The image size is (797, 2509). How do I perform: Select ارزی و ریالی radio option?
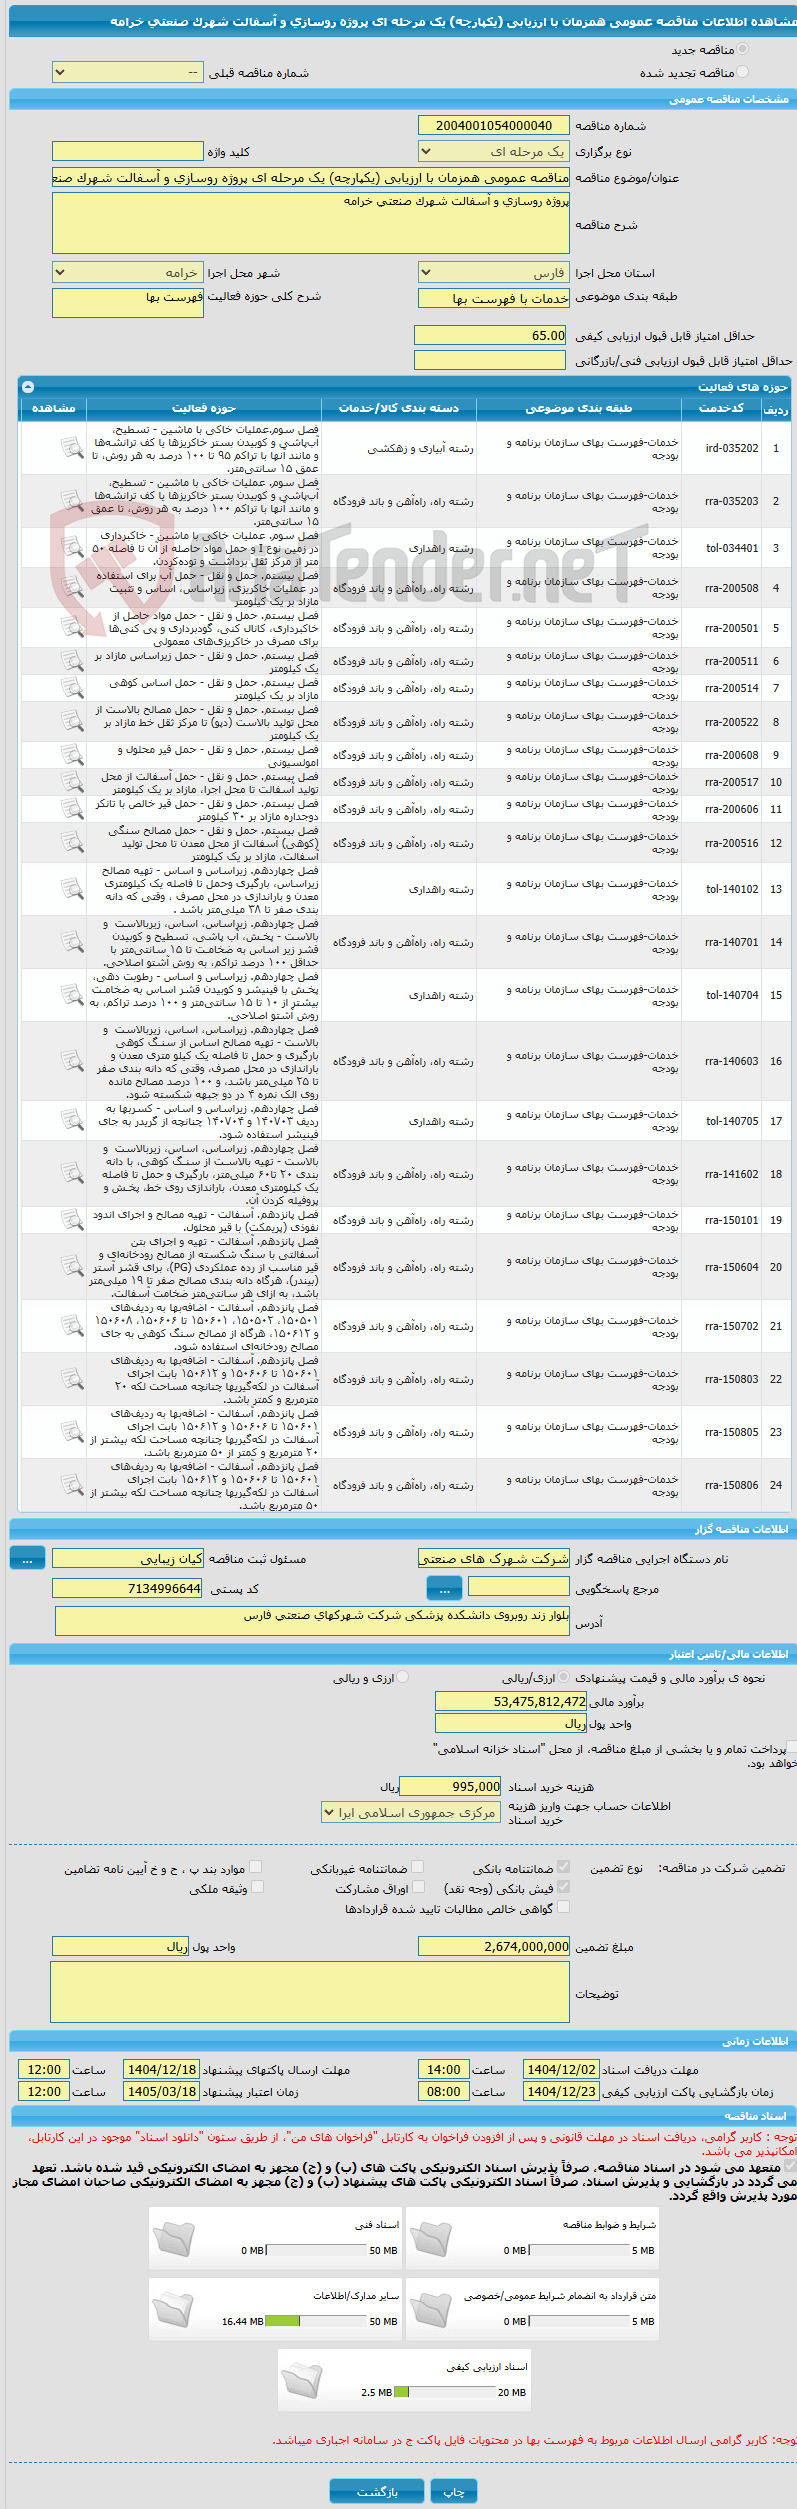pyautogui.click(x=402, y=1677)
